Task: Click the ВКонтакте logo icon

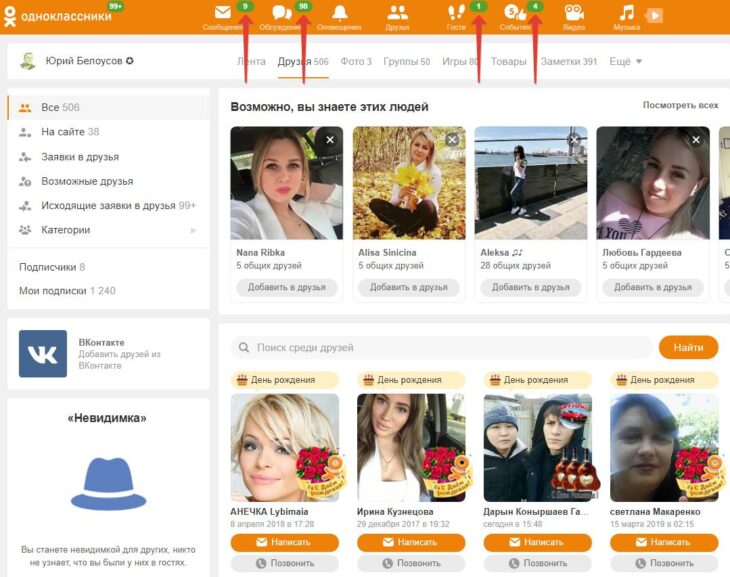Action: coord(43,353)
